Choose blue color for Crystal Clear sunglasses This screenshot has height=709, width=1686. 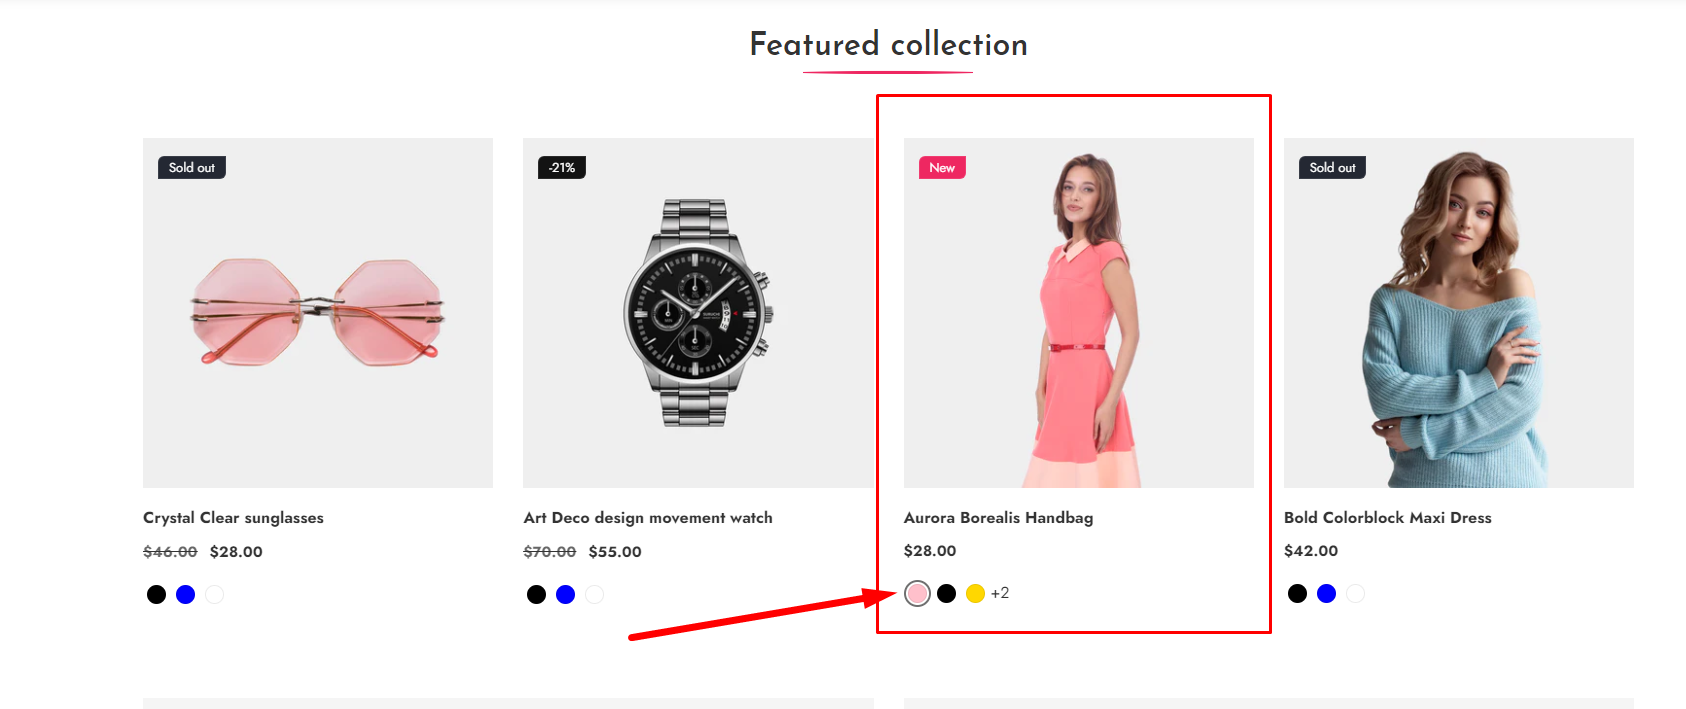click(x=185, y=595)
